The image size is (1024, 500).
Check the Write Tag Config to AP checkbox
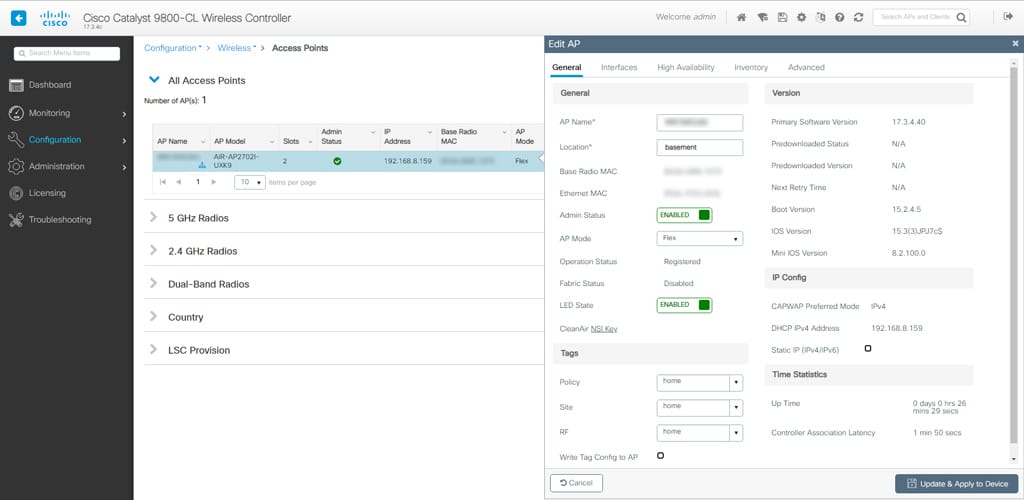point(660,456)
